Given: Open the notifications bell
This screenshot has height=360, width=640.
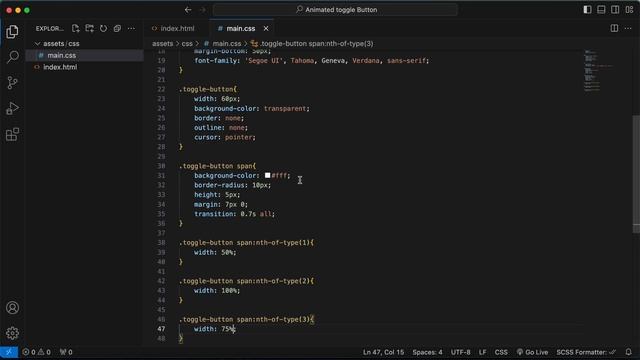Looking at the screenshot, I should (x=629, y=352).
